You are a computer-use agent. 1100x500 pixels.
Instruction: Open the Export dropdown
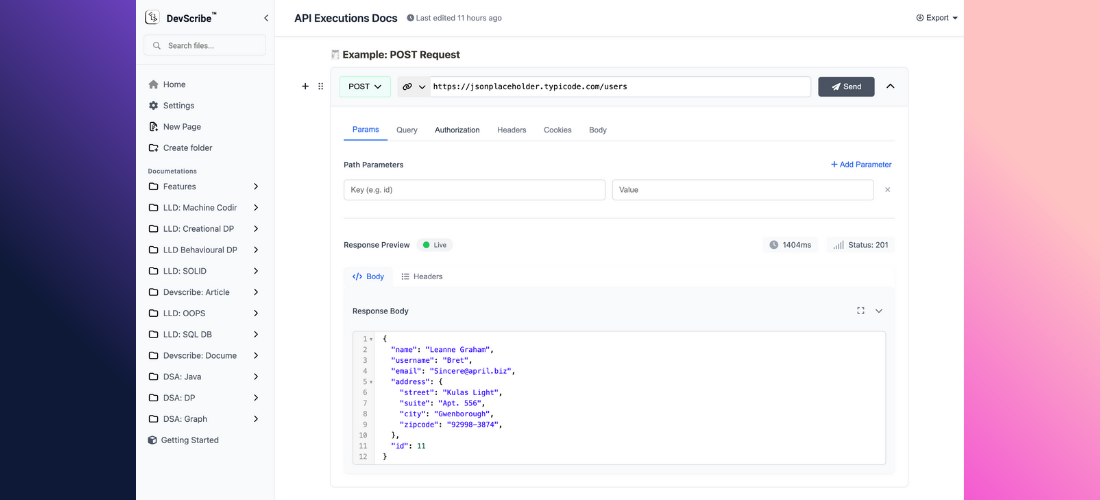click(x=937, y=18)
